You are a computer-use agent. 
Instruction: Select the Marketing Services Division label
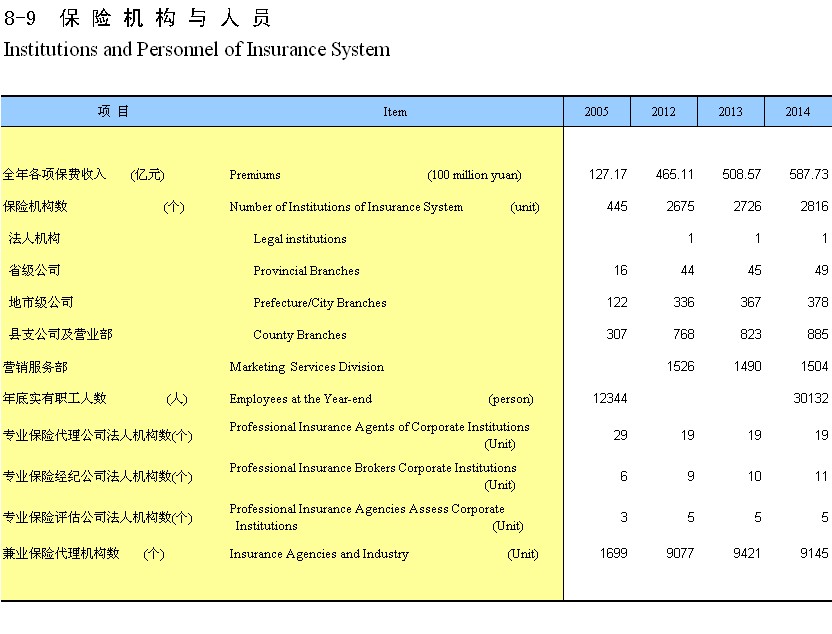click(306, 367)
